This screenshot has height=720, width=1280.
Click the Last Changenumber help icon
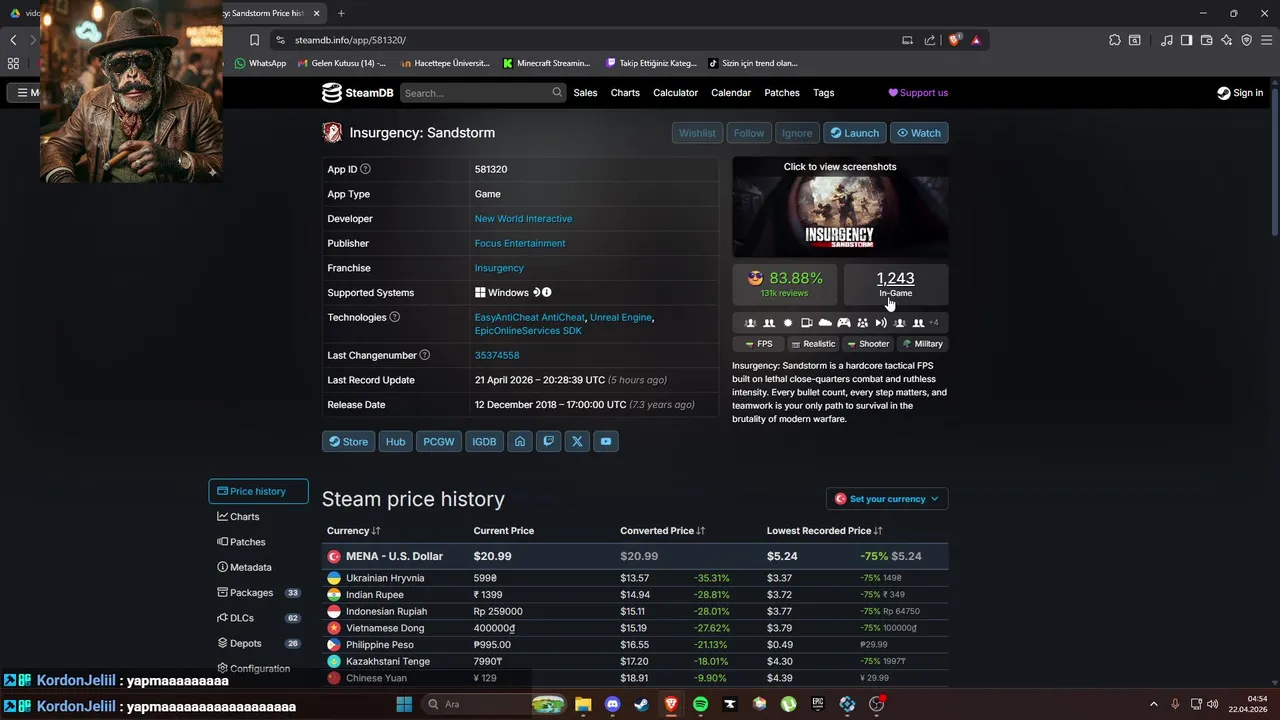click(425, 355)
